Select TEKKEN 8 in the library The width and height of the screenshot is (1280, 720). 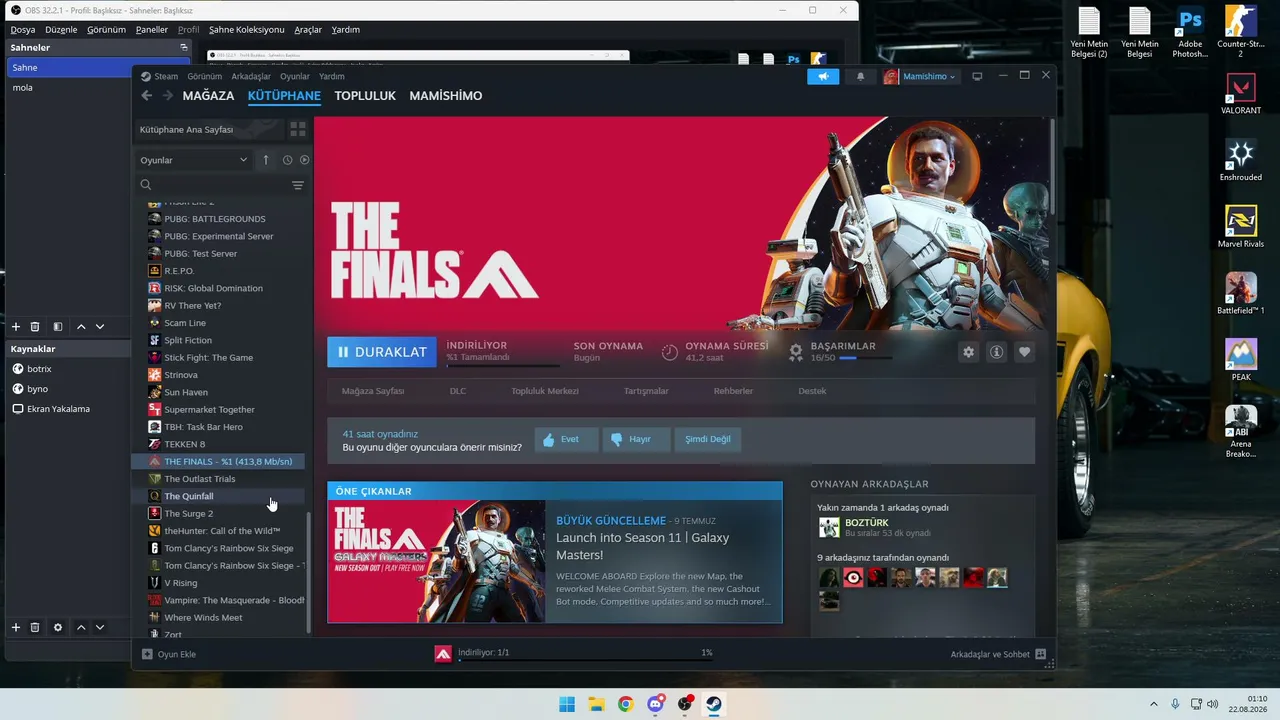coord(219,444)
